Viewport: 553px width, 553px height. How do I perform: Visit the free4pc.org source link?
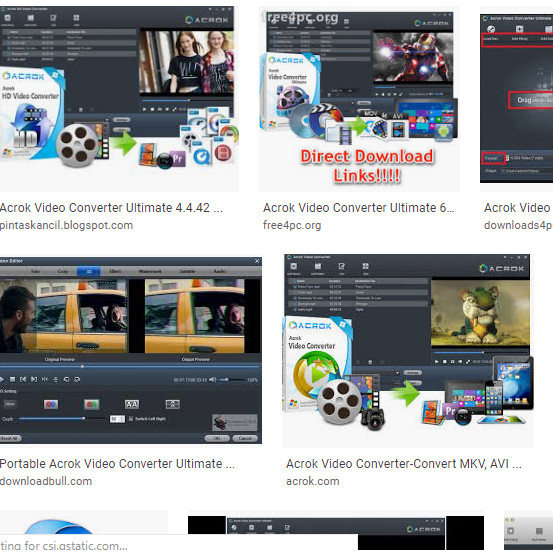[292, 225]
